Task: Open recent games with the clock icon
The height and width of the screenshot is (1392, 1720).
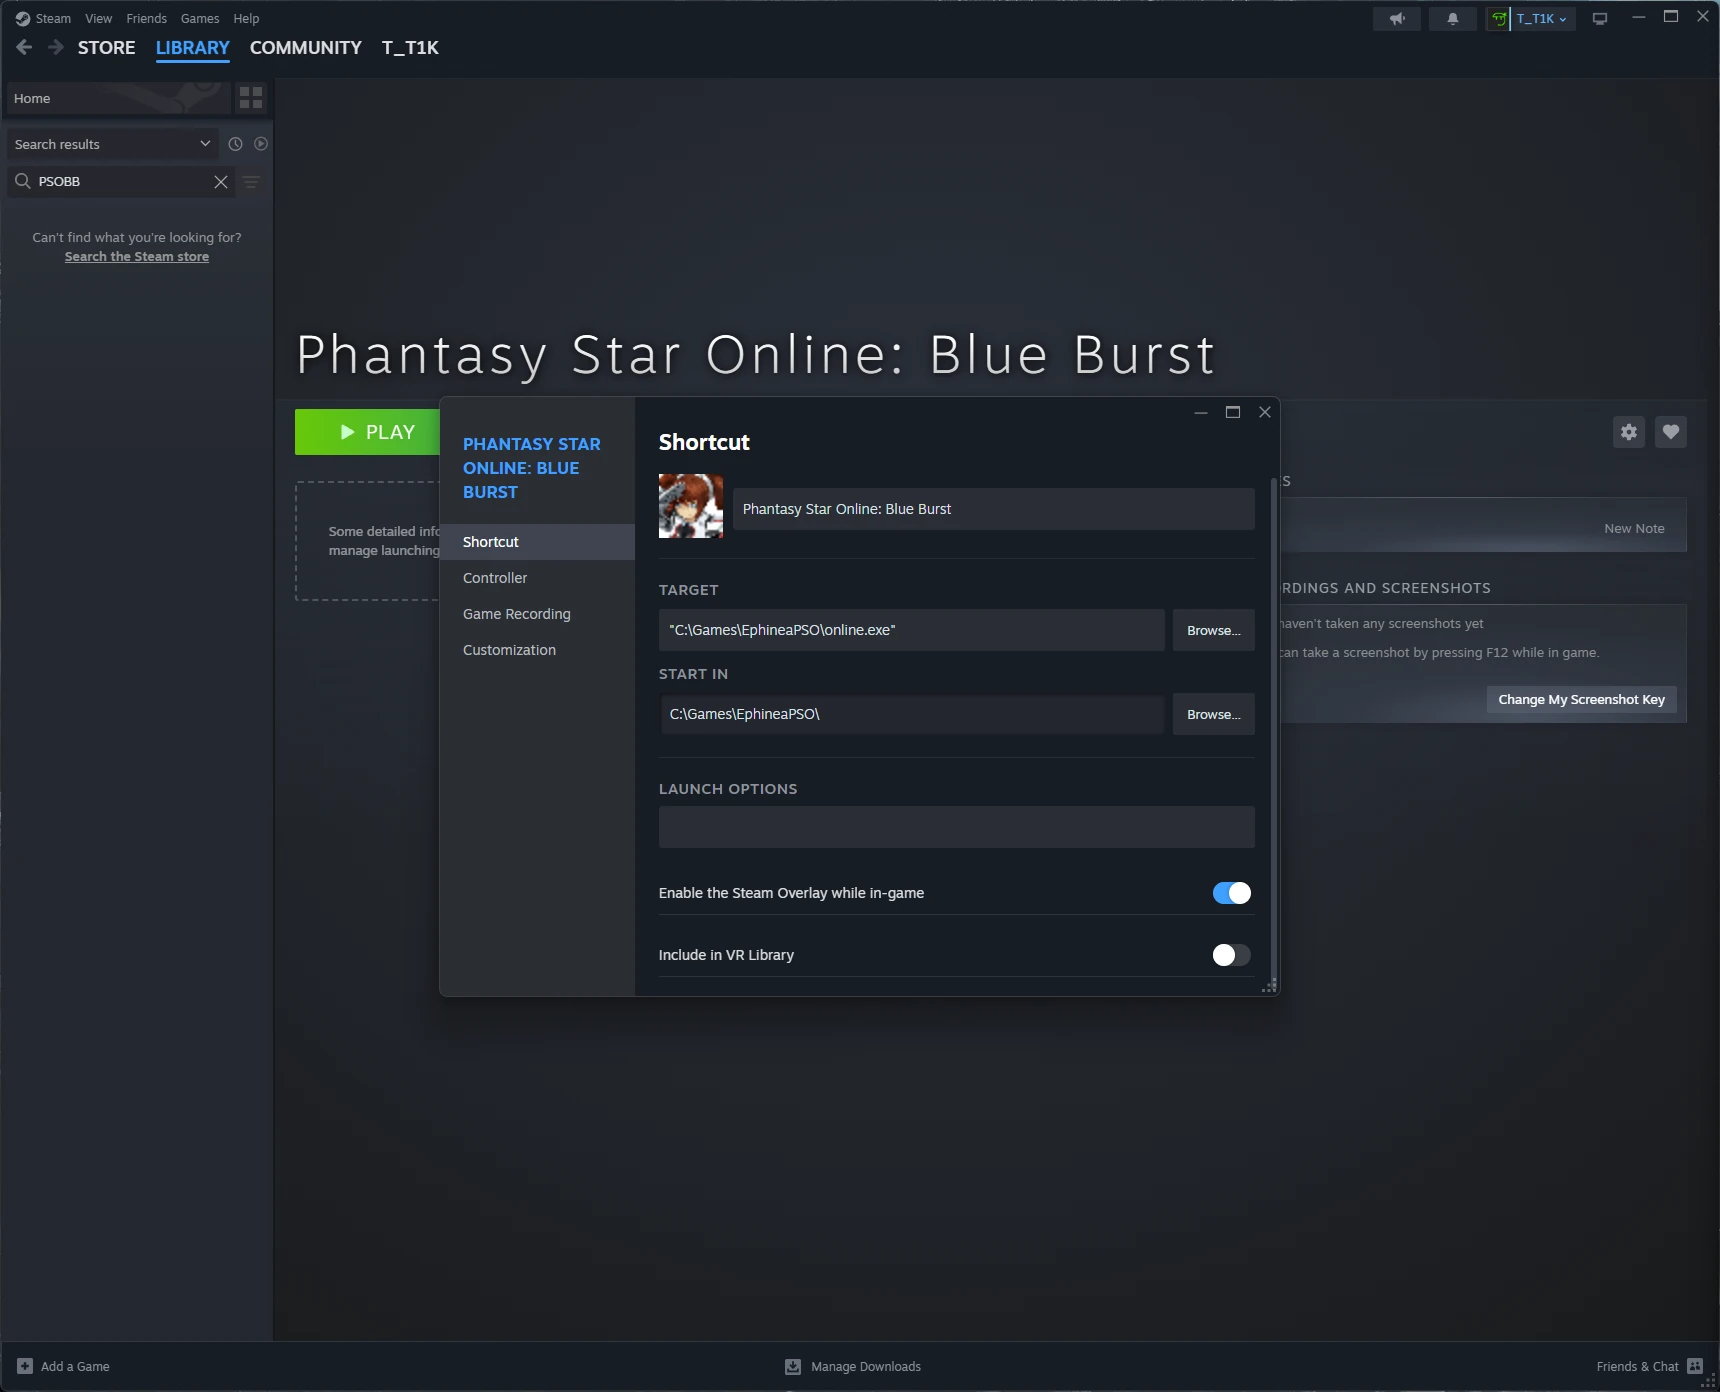Action: [x=235, y=143]
